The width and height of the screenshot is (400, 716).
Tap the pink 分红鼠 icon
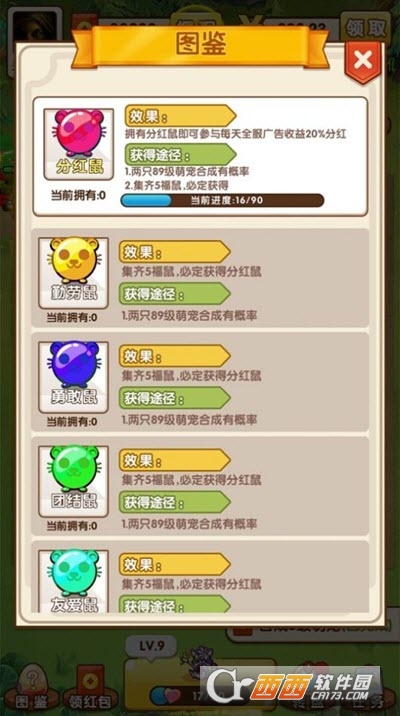(79, 144)
